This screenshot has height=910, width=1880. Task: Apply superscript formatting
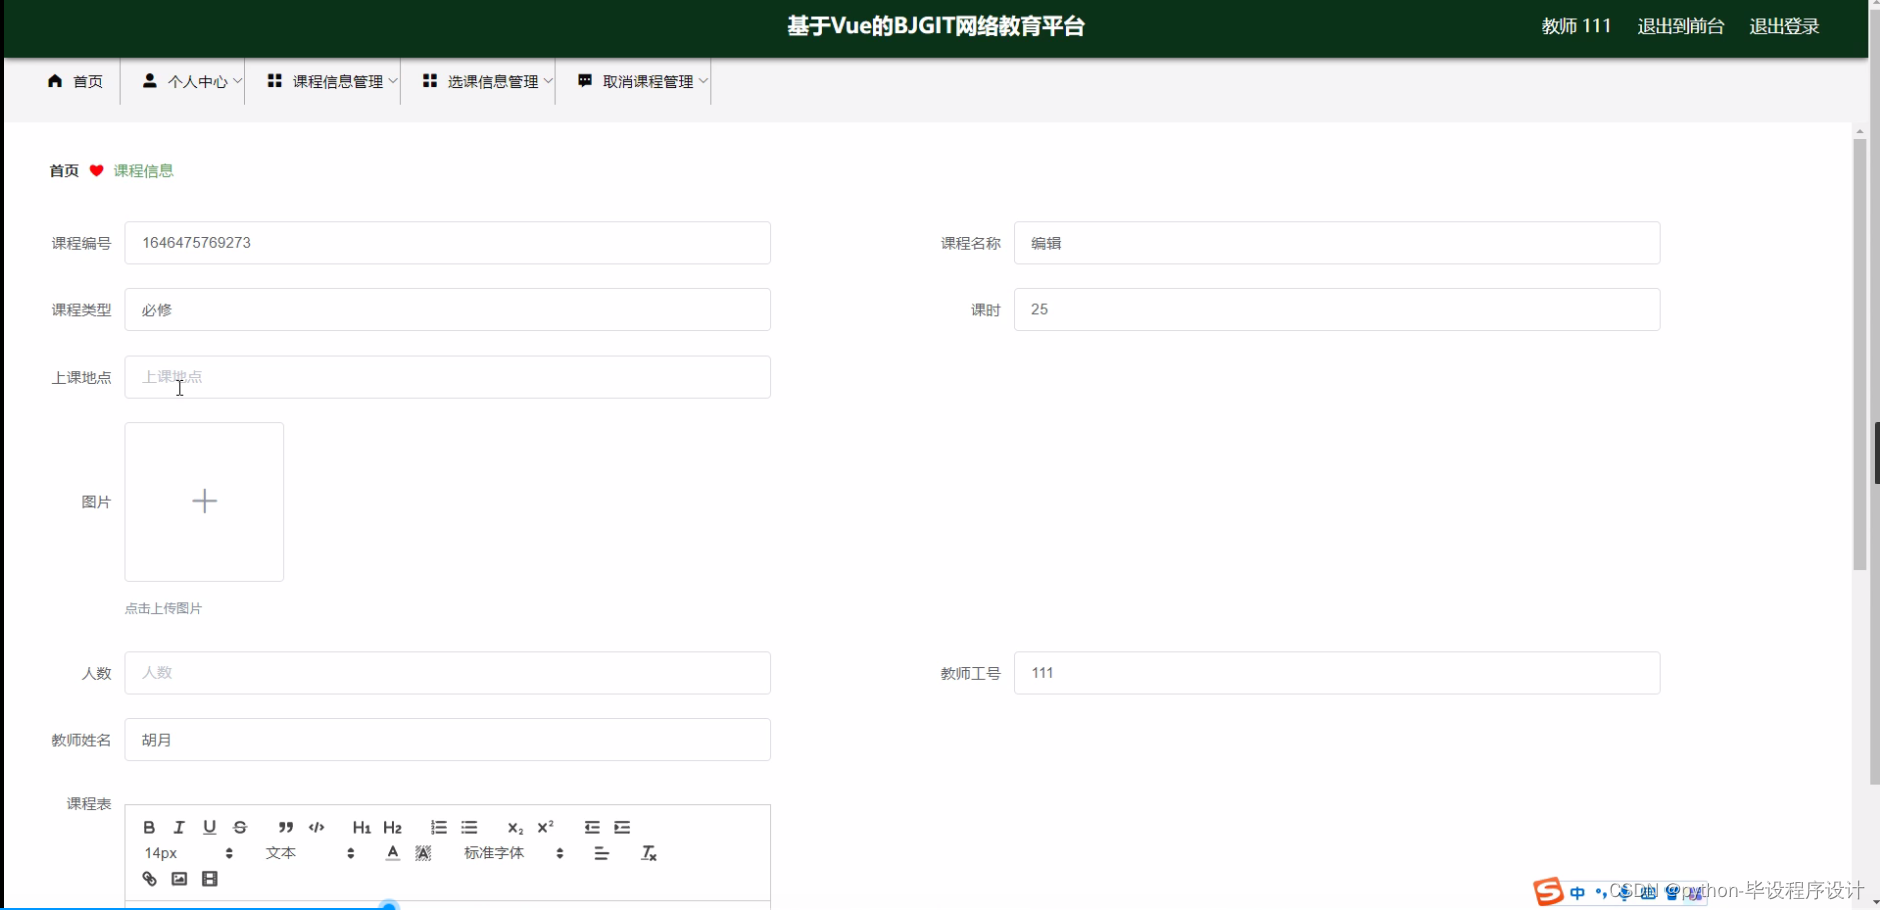click(545, 827)
